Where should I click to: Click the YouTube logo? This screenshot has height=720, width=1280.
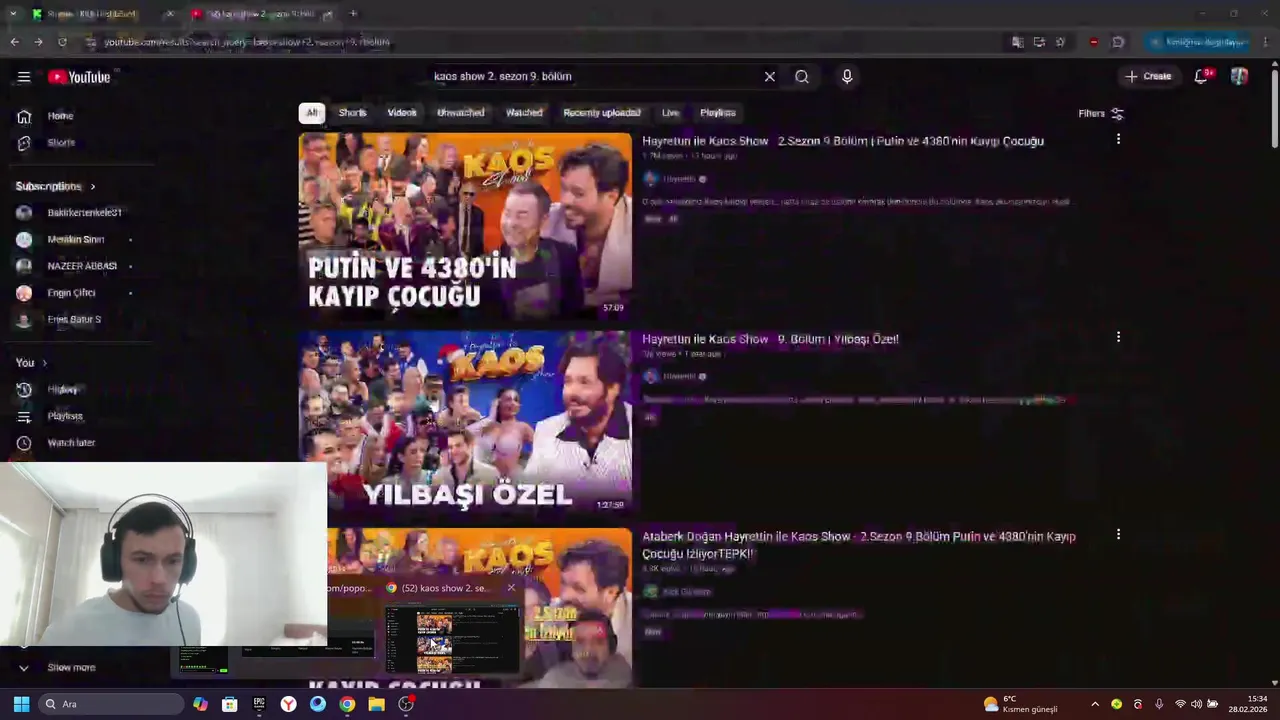[79, 77]
